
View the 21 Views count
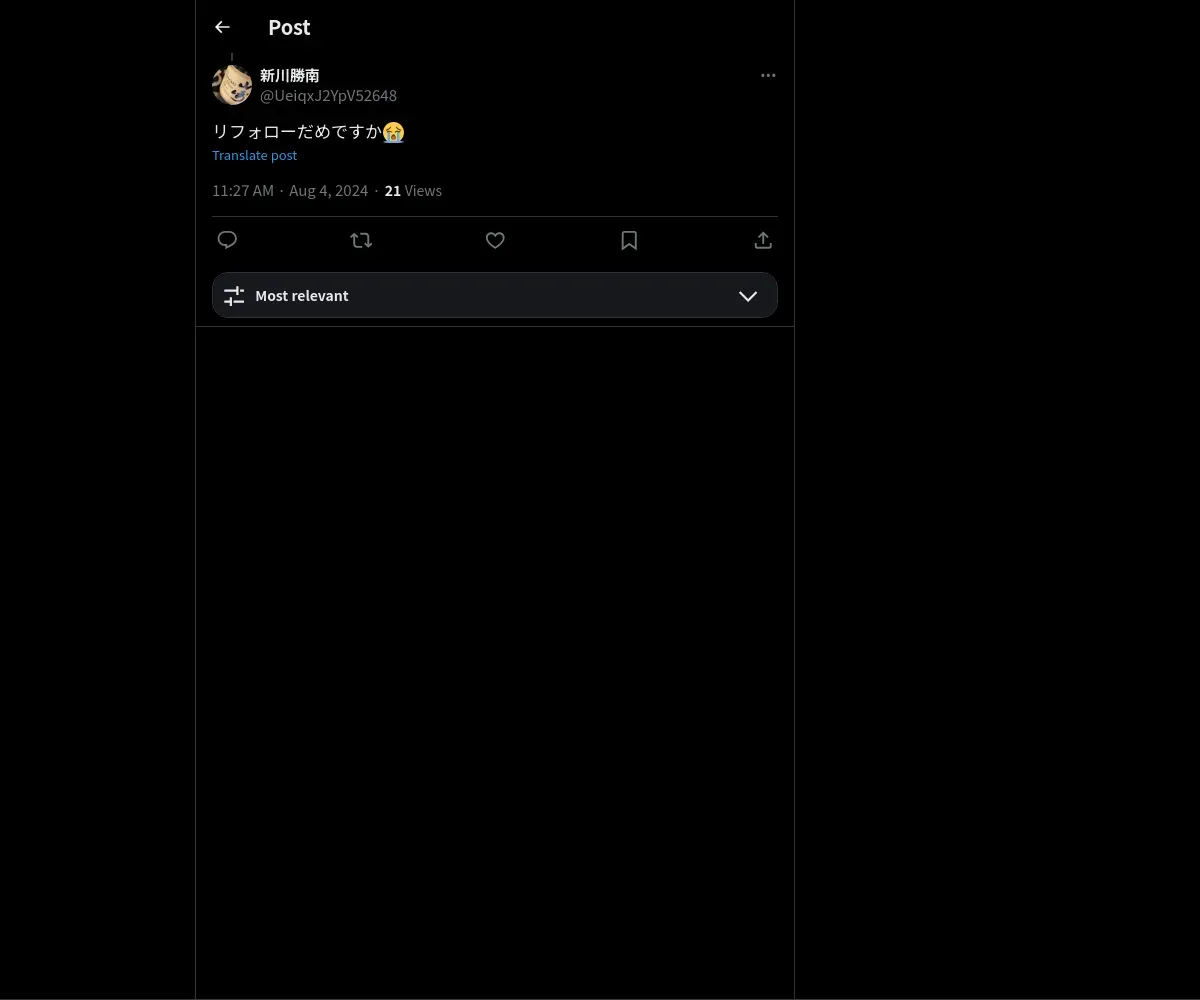[x=413, y=191]
